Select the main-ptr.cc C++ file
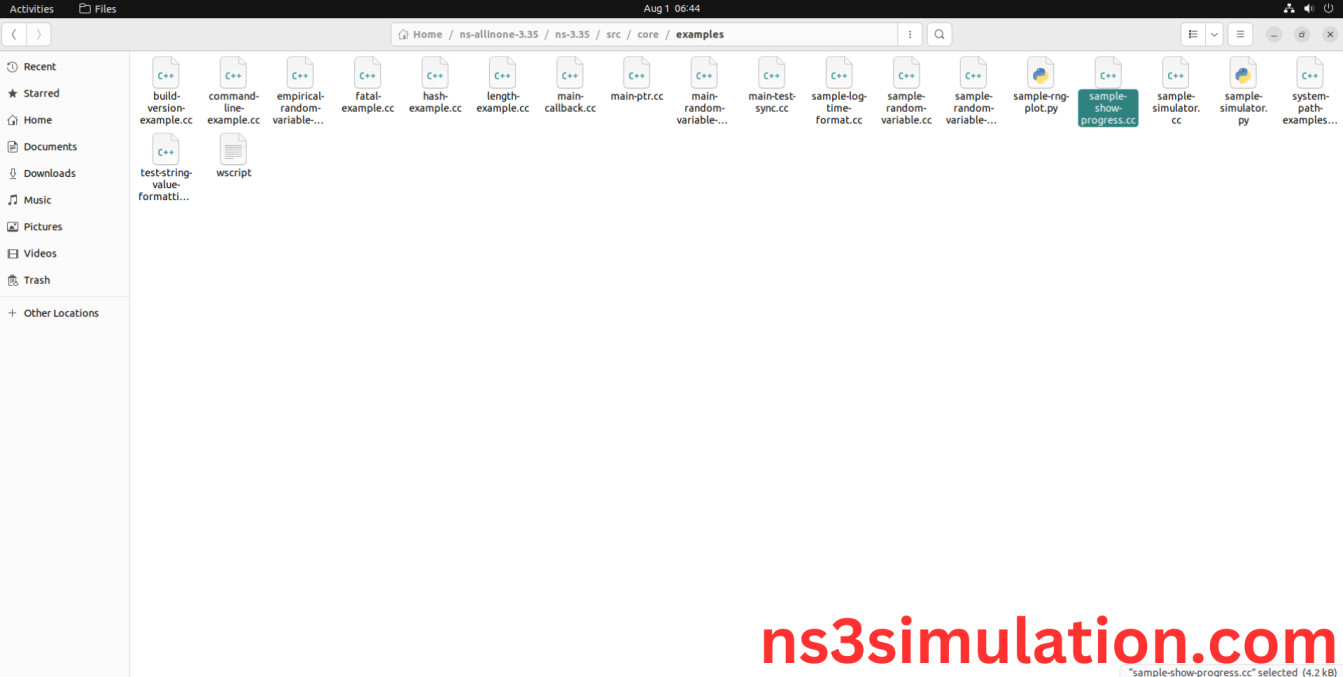Image resolution: width=1343 pixels, height=677 pixels. (x=637, y=75)
